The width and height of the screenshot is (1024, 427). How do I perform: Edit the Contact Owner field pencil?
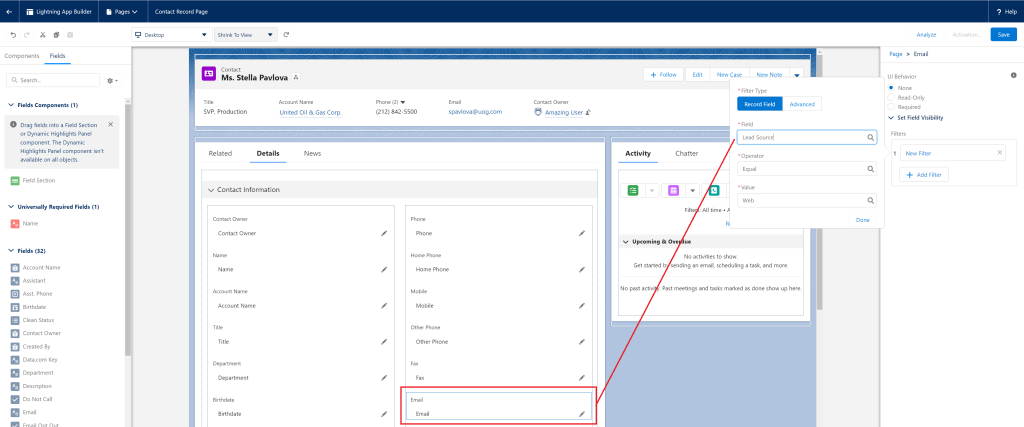pos(384,233)
